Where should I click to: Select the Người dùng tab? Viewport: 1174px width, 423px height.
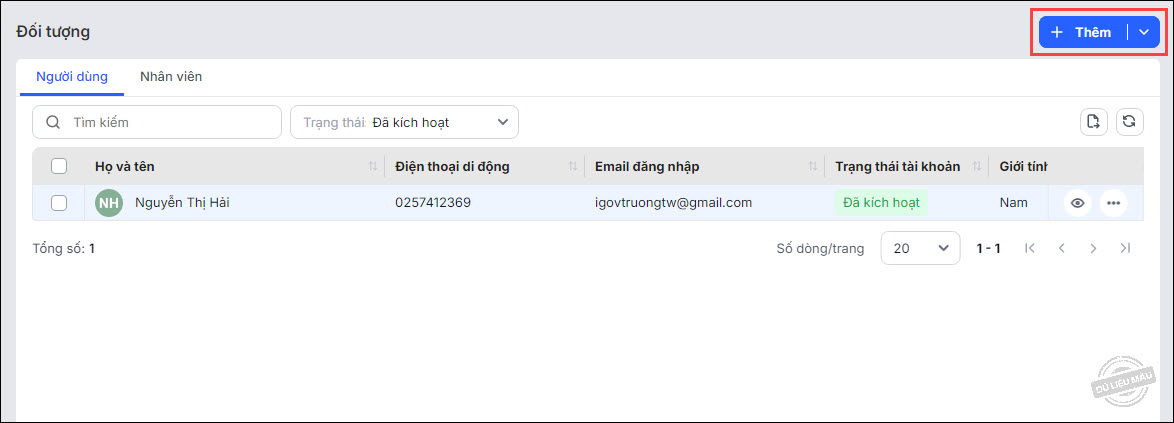(72, 76)
